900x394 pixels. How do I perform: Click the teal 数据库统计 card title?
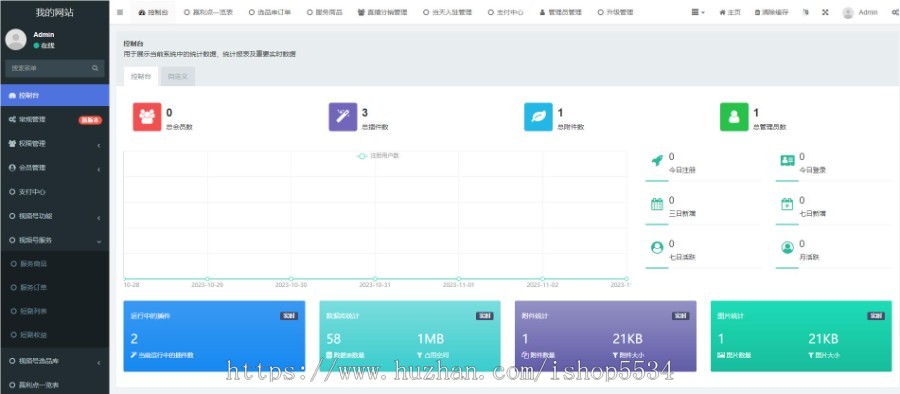[343, 316]
